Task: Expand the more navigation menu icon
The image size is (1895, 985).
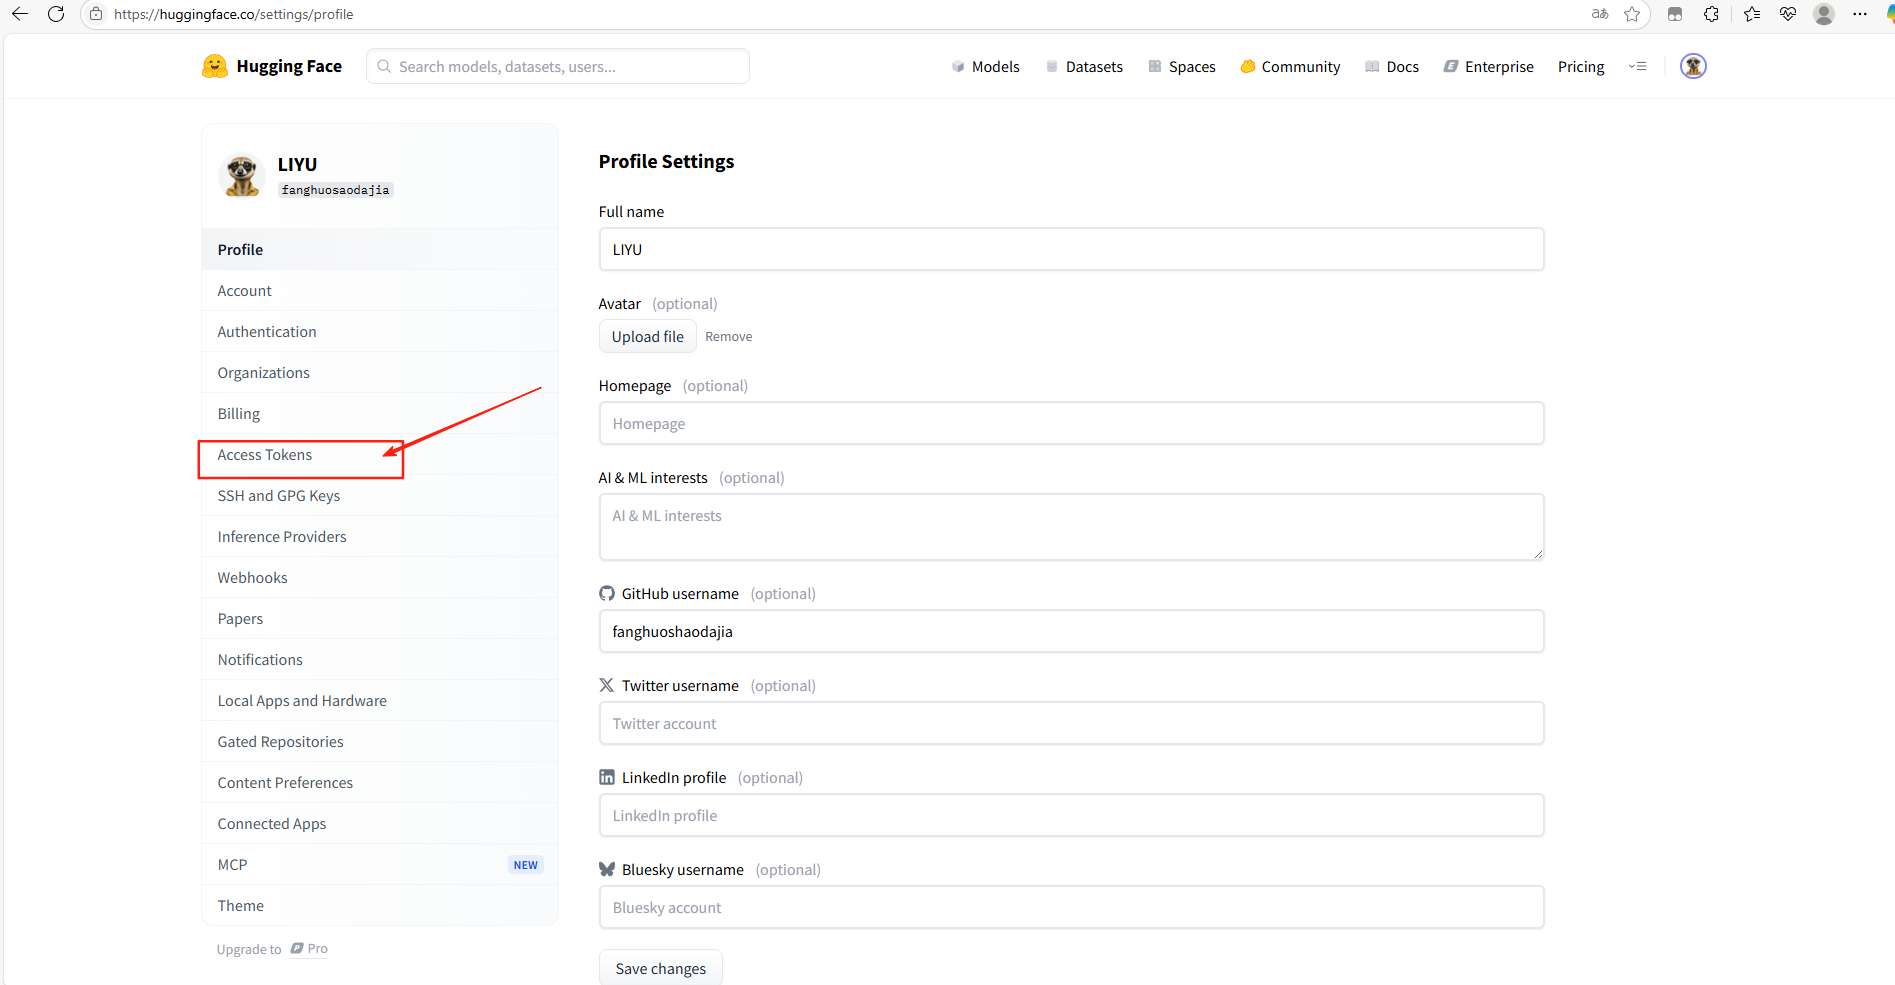Action: point(1637,66)
